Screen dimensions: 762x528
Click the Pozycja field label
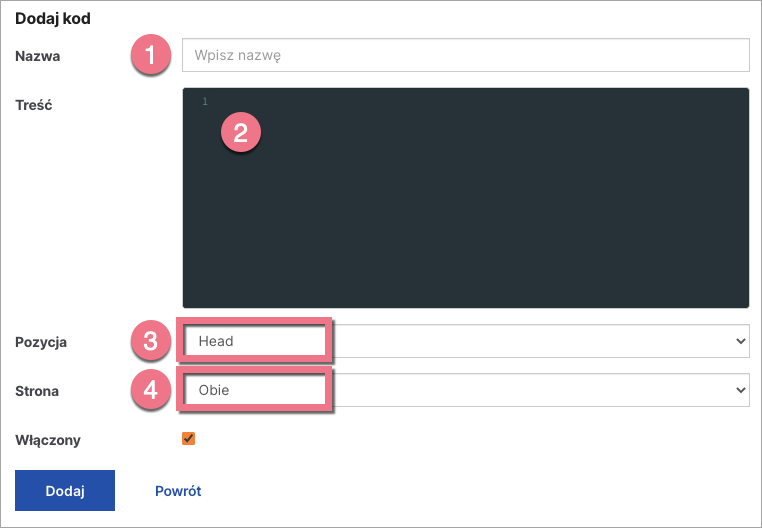tap(41, 342)
